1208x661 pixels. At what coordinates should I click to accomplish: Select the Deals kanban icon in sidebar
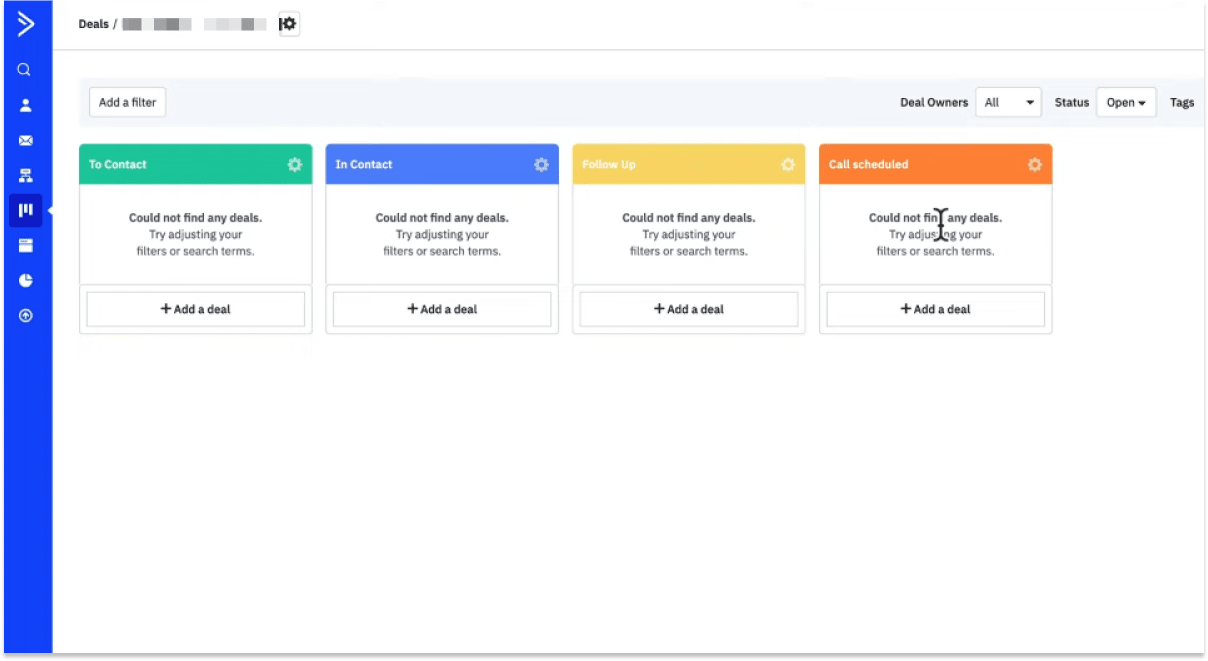pos(25,210)
